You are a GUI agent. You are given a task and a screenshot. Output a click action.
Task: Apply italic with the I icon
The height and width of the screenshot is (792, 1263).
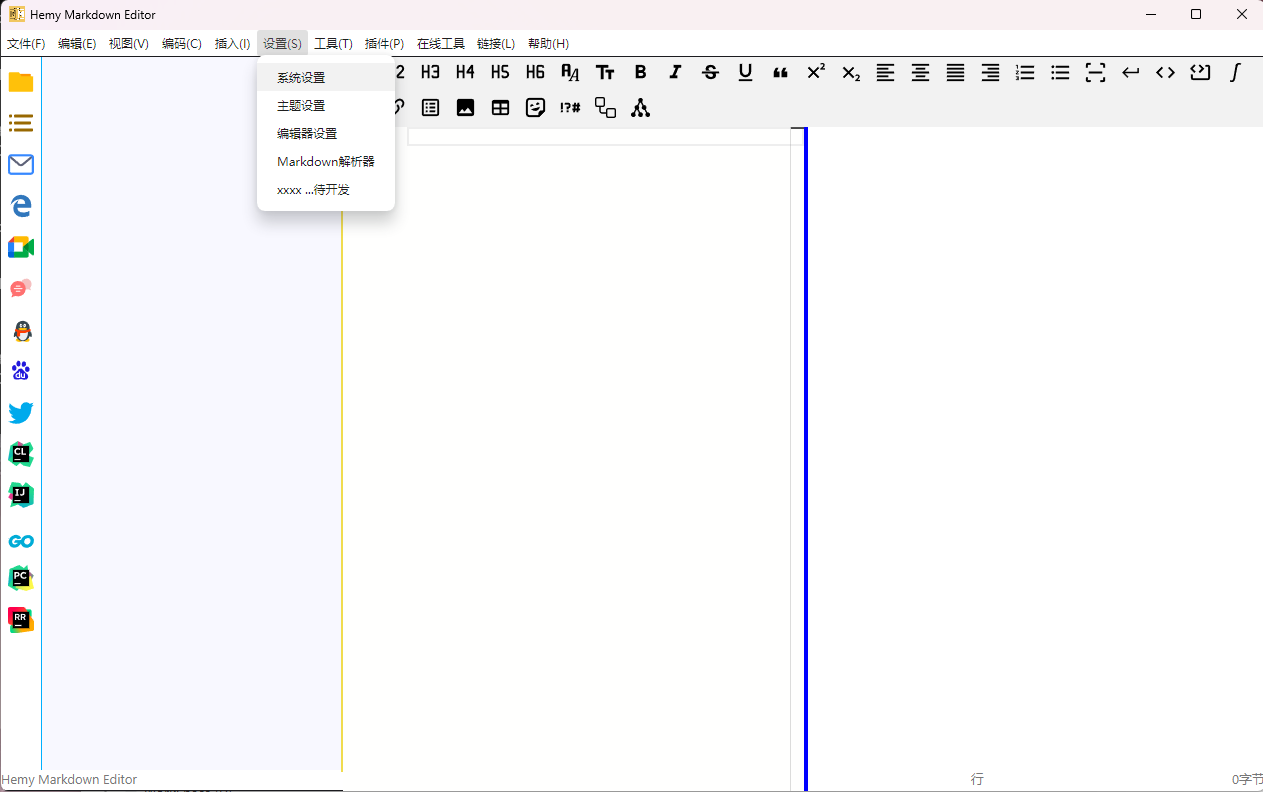click(675, 72)
